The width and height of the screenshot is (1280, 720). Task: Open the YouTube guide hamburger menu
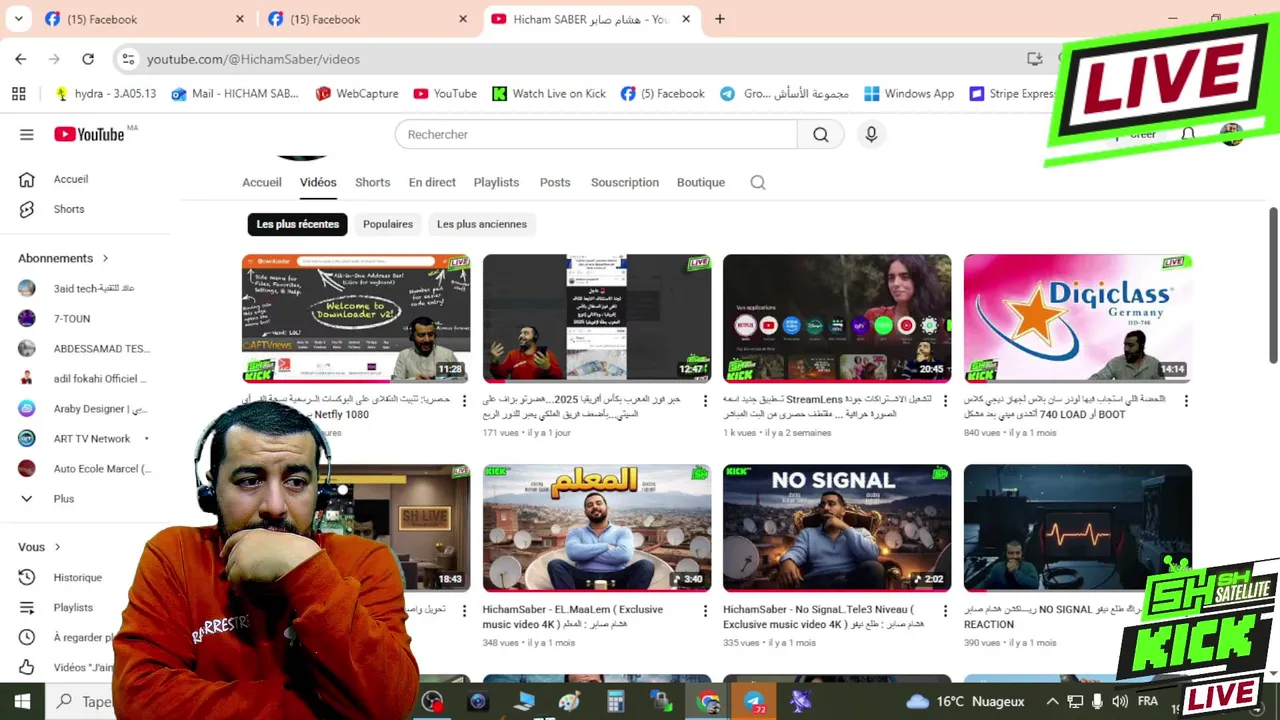click(x=27, y=134)
